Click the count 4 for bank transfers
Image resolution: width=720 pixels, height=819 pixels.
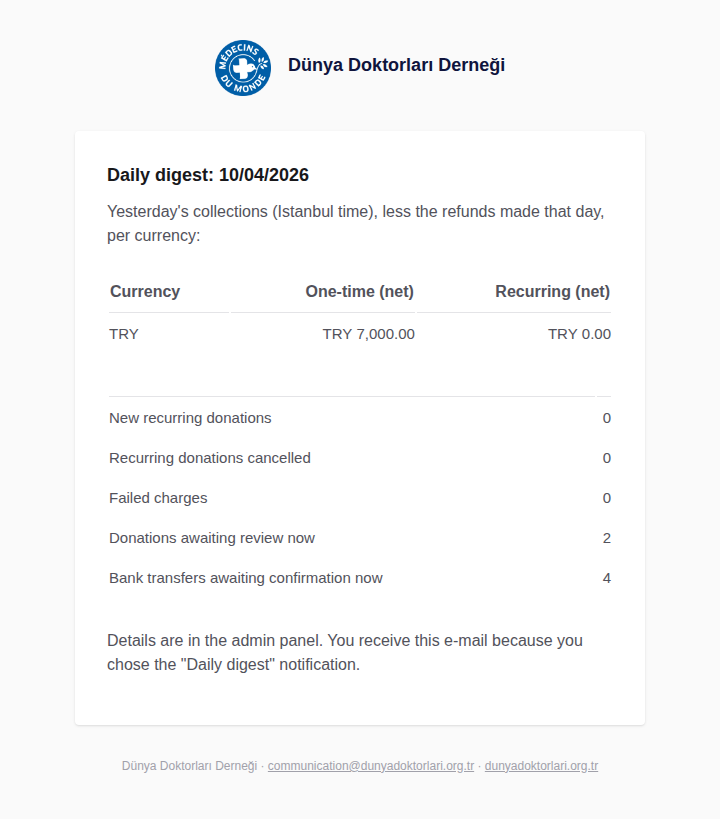607,578
